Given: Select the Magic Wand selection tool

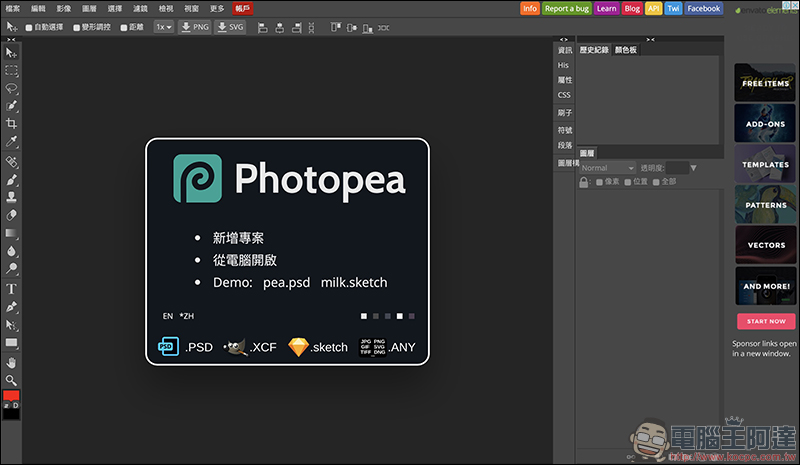Looking at the screenshot, I should (x=11, y=106).
